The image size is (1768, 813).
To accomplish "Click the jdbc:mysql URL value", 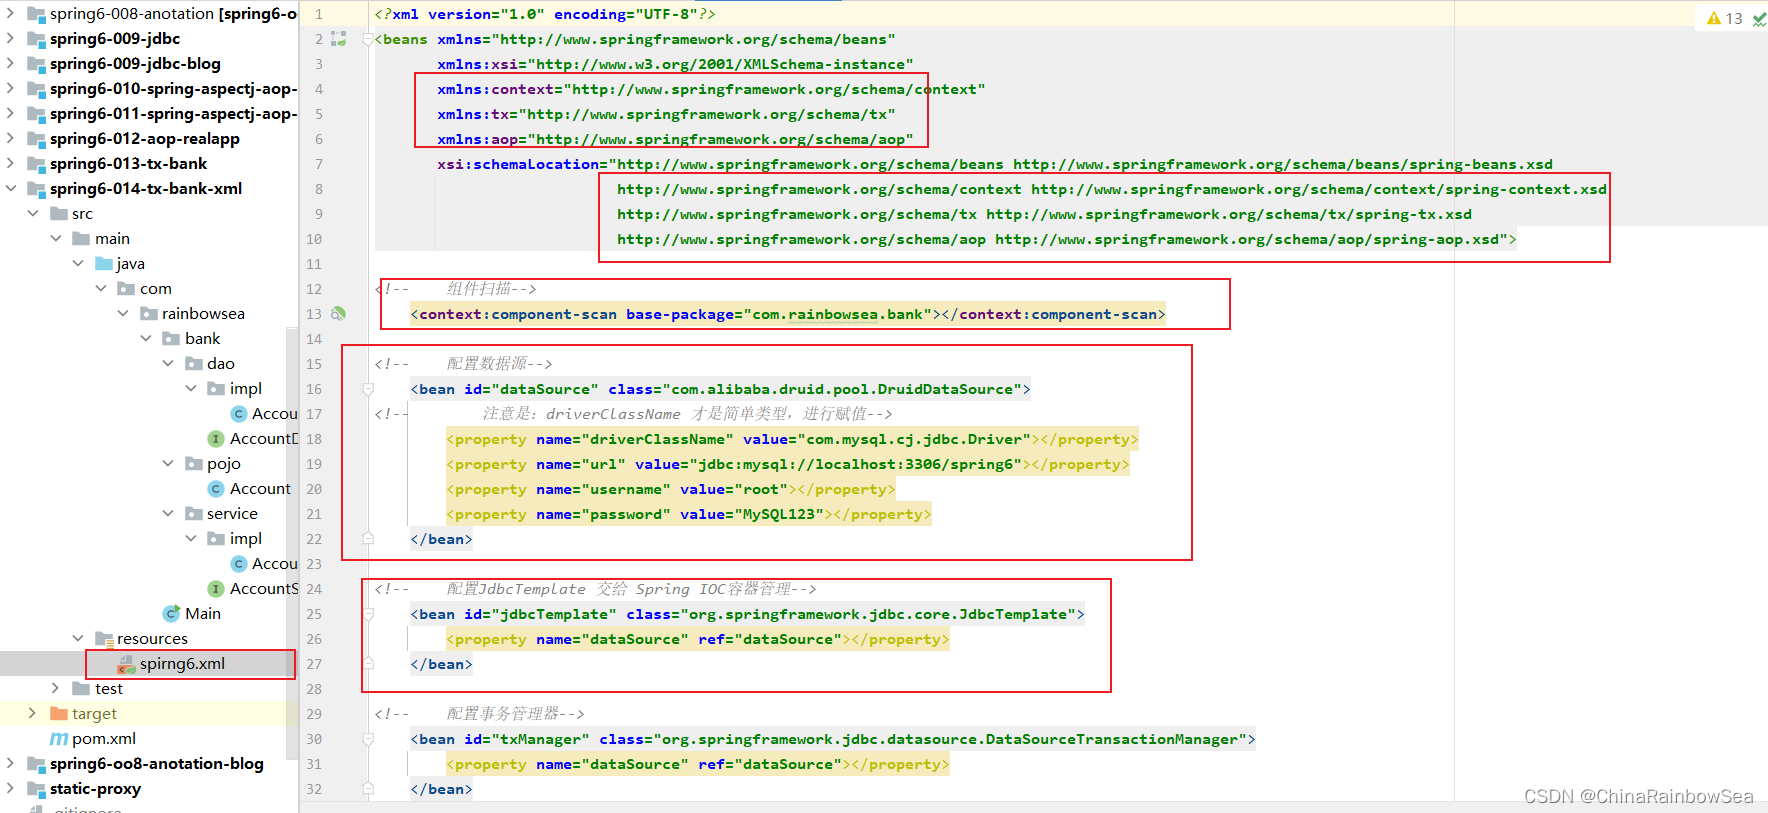I will pyautogui.click(x=856, y=465).
